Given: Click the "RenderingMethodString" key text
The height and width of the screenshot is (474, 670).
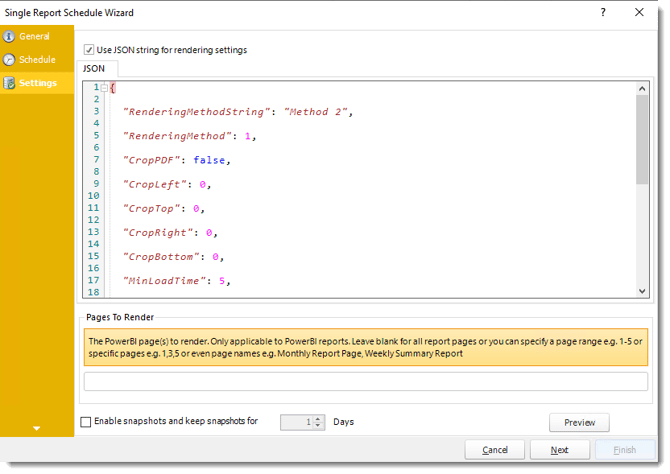Looking at the screenshot, I should 197,112.
